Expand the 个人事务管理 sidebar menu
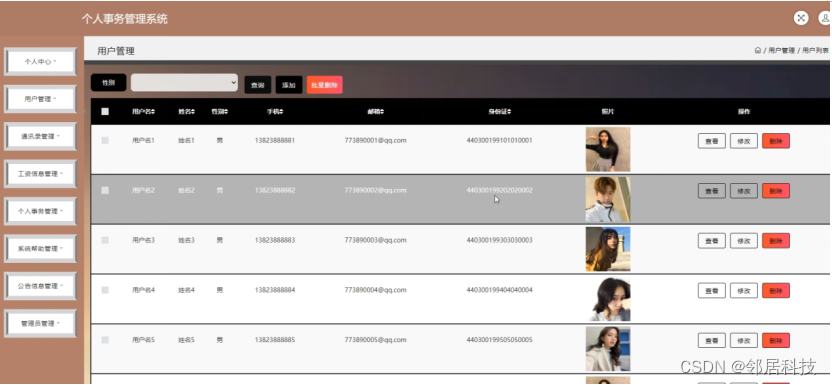 click(40, 211)
